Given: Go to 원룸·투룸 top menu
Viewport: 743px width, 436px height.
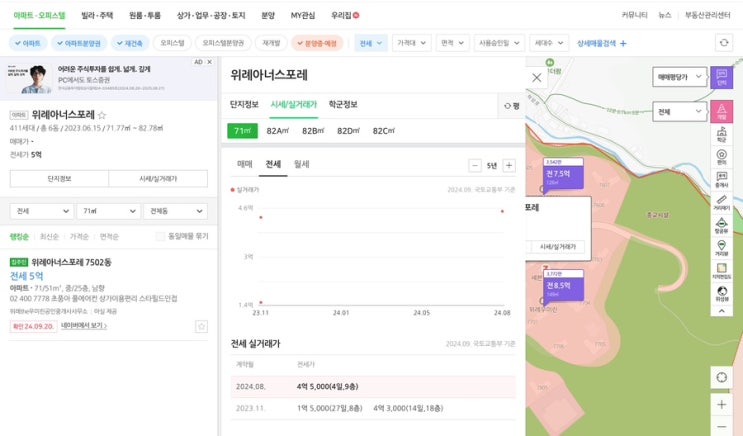Looking at the screenshot, I should [x=145, y=15].
